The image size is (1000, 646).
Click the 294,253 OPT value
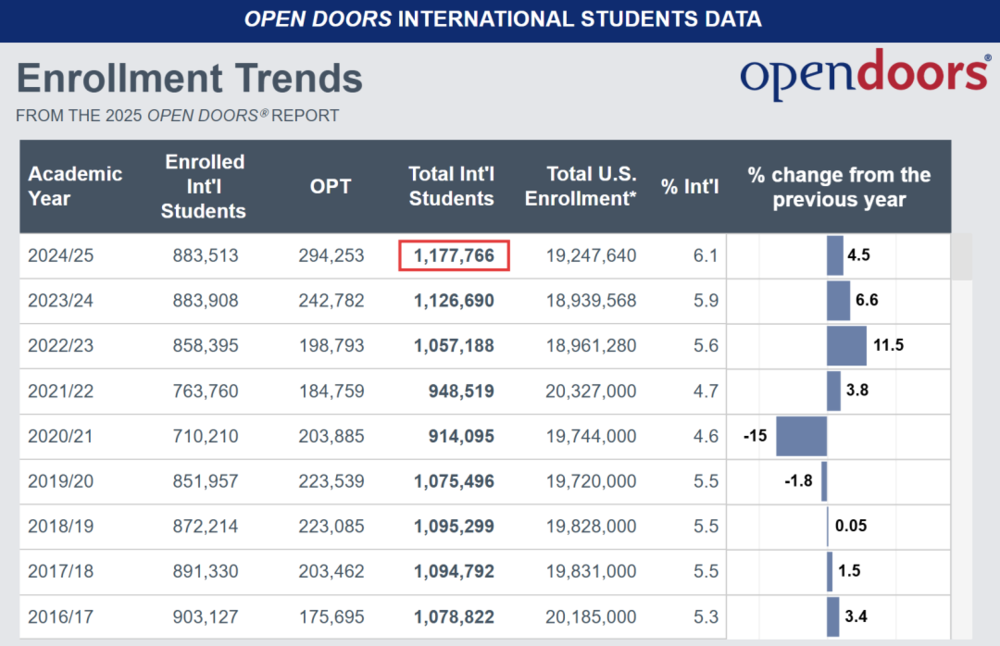pos(331,256)
